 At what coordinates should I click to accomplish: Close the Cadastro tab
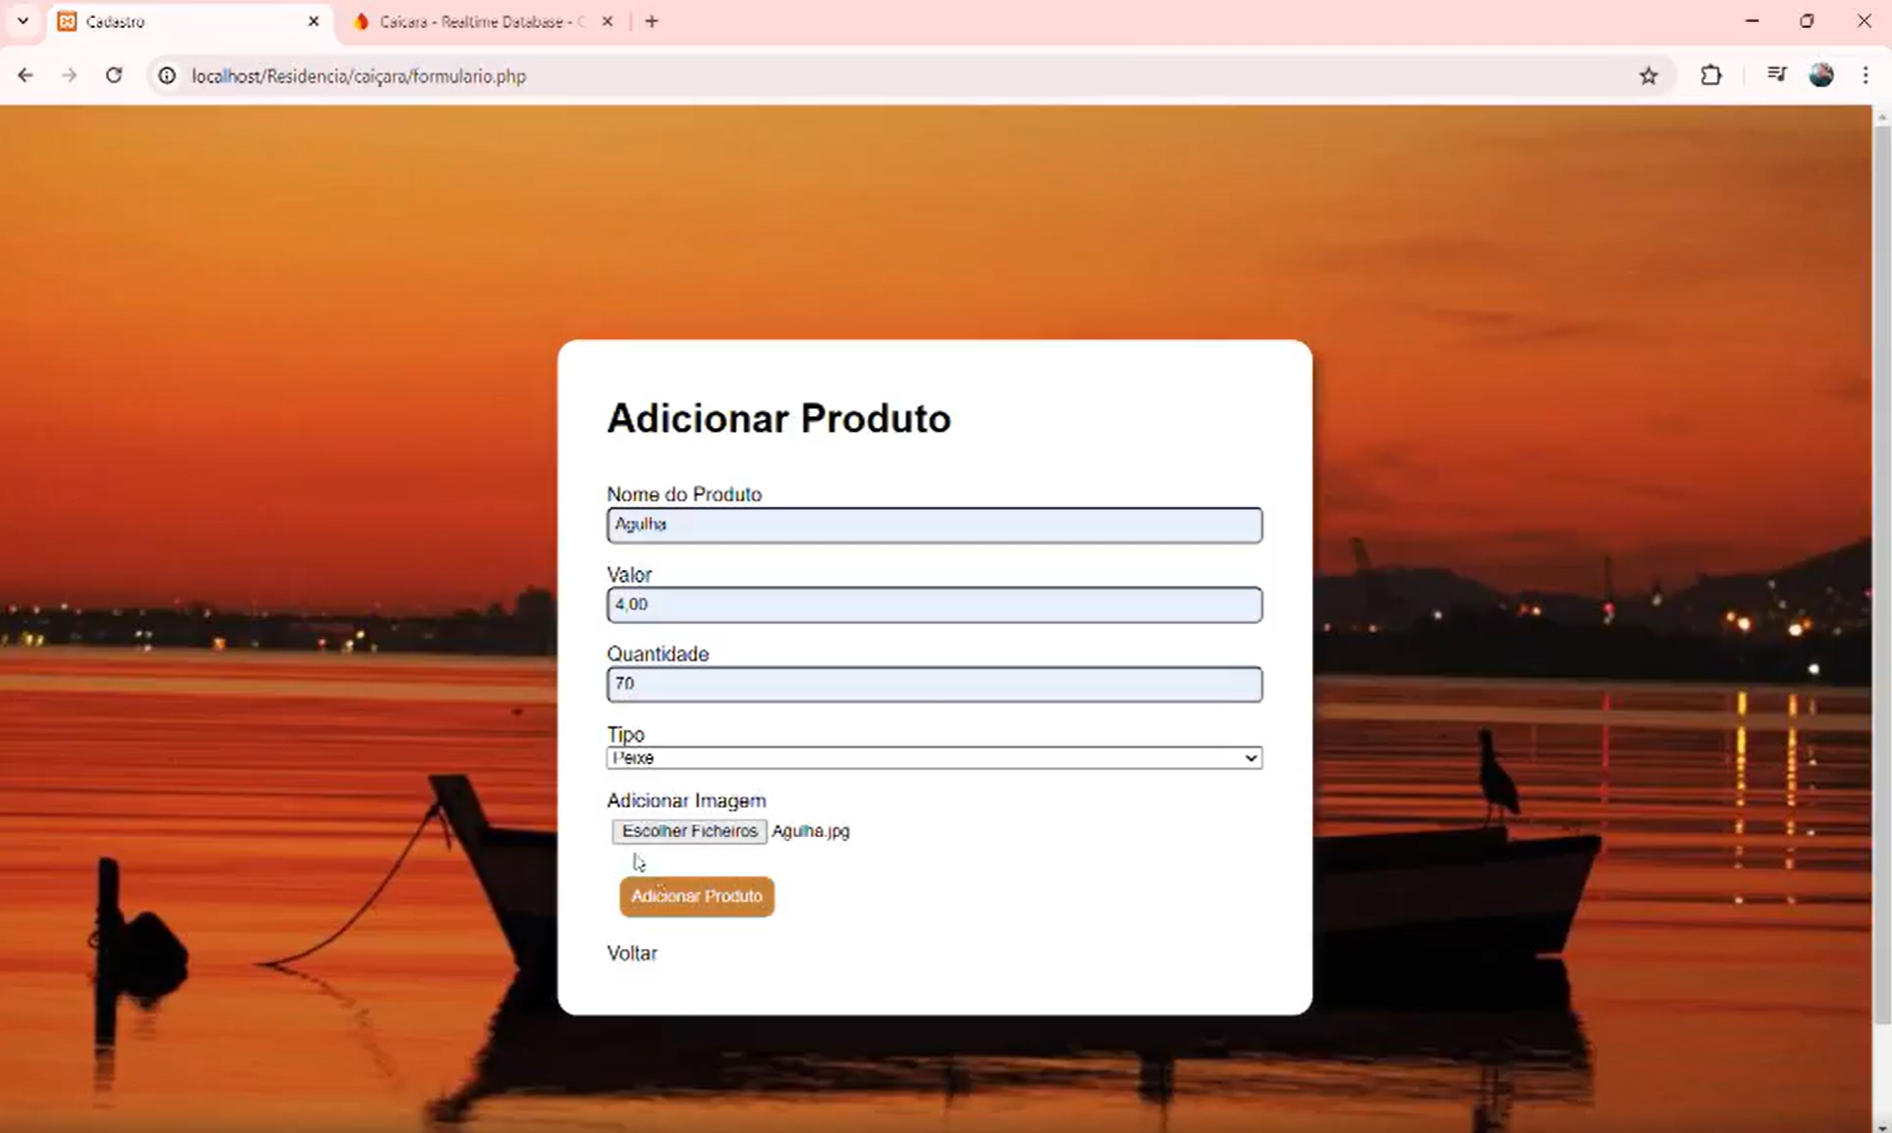(313, 22)
